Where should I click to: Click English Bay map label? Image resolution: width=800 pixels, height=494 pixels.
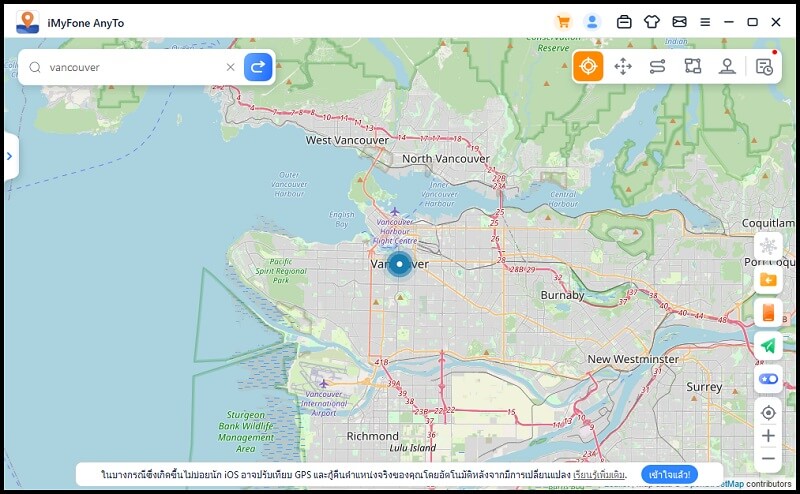341,219
